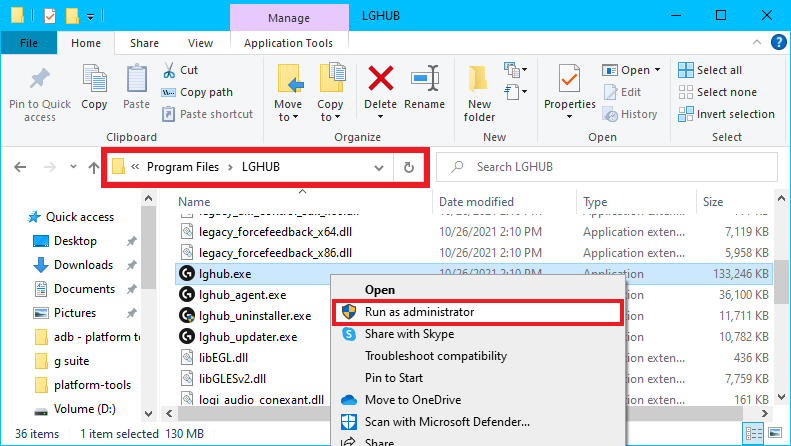Viewport: 791px width, 446px height.
Task: Click the Copy ribbon button
Action: pos(94,87)
